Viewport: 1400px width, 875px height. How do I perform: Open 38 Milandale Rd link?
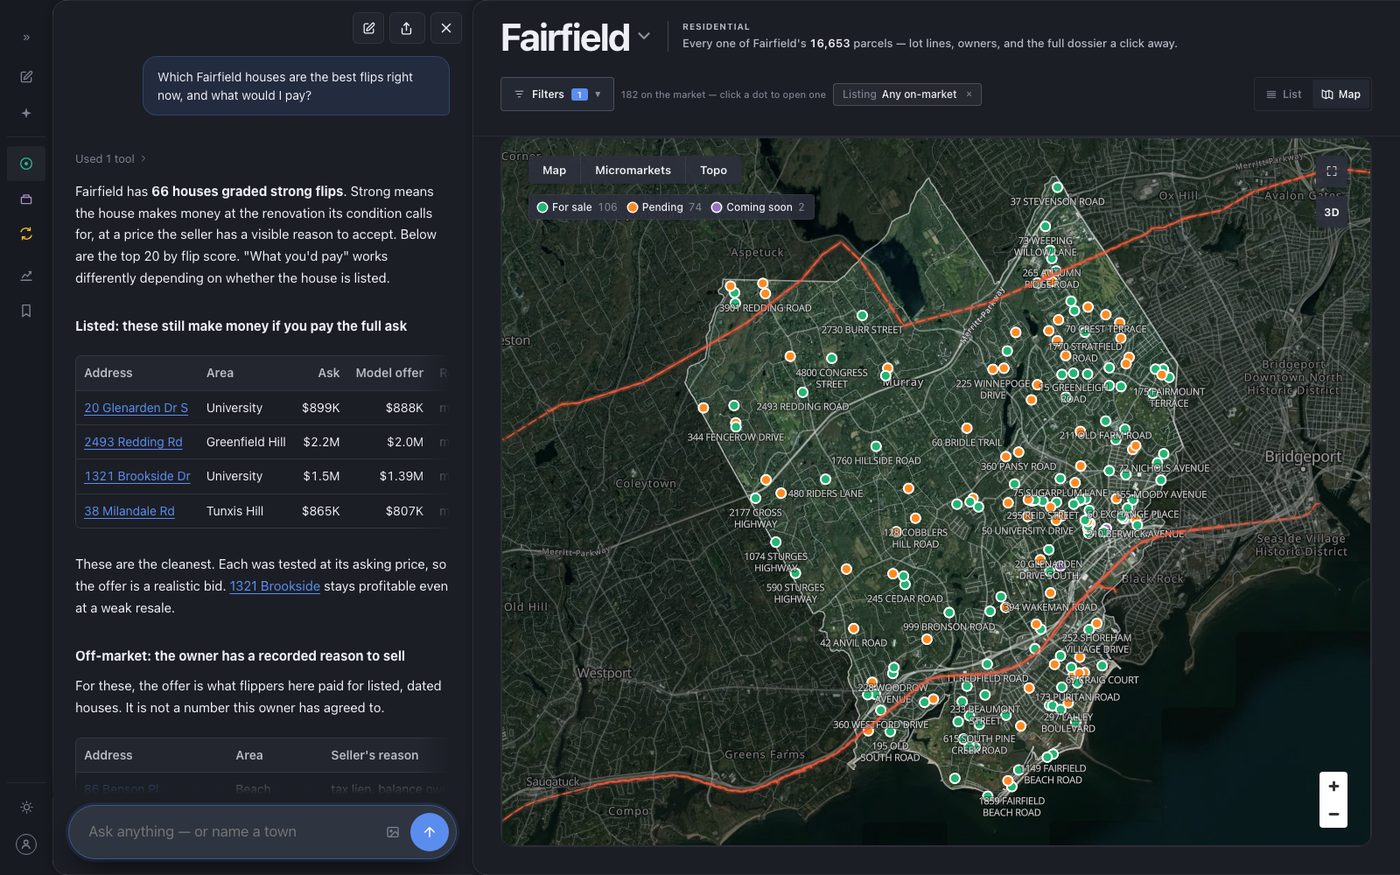(x=129, y=511)
